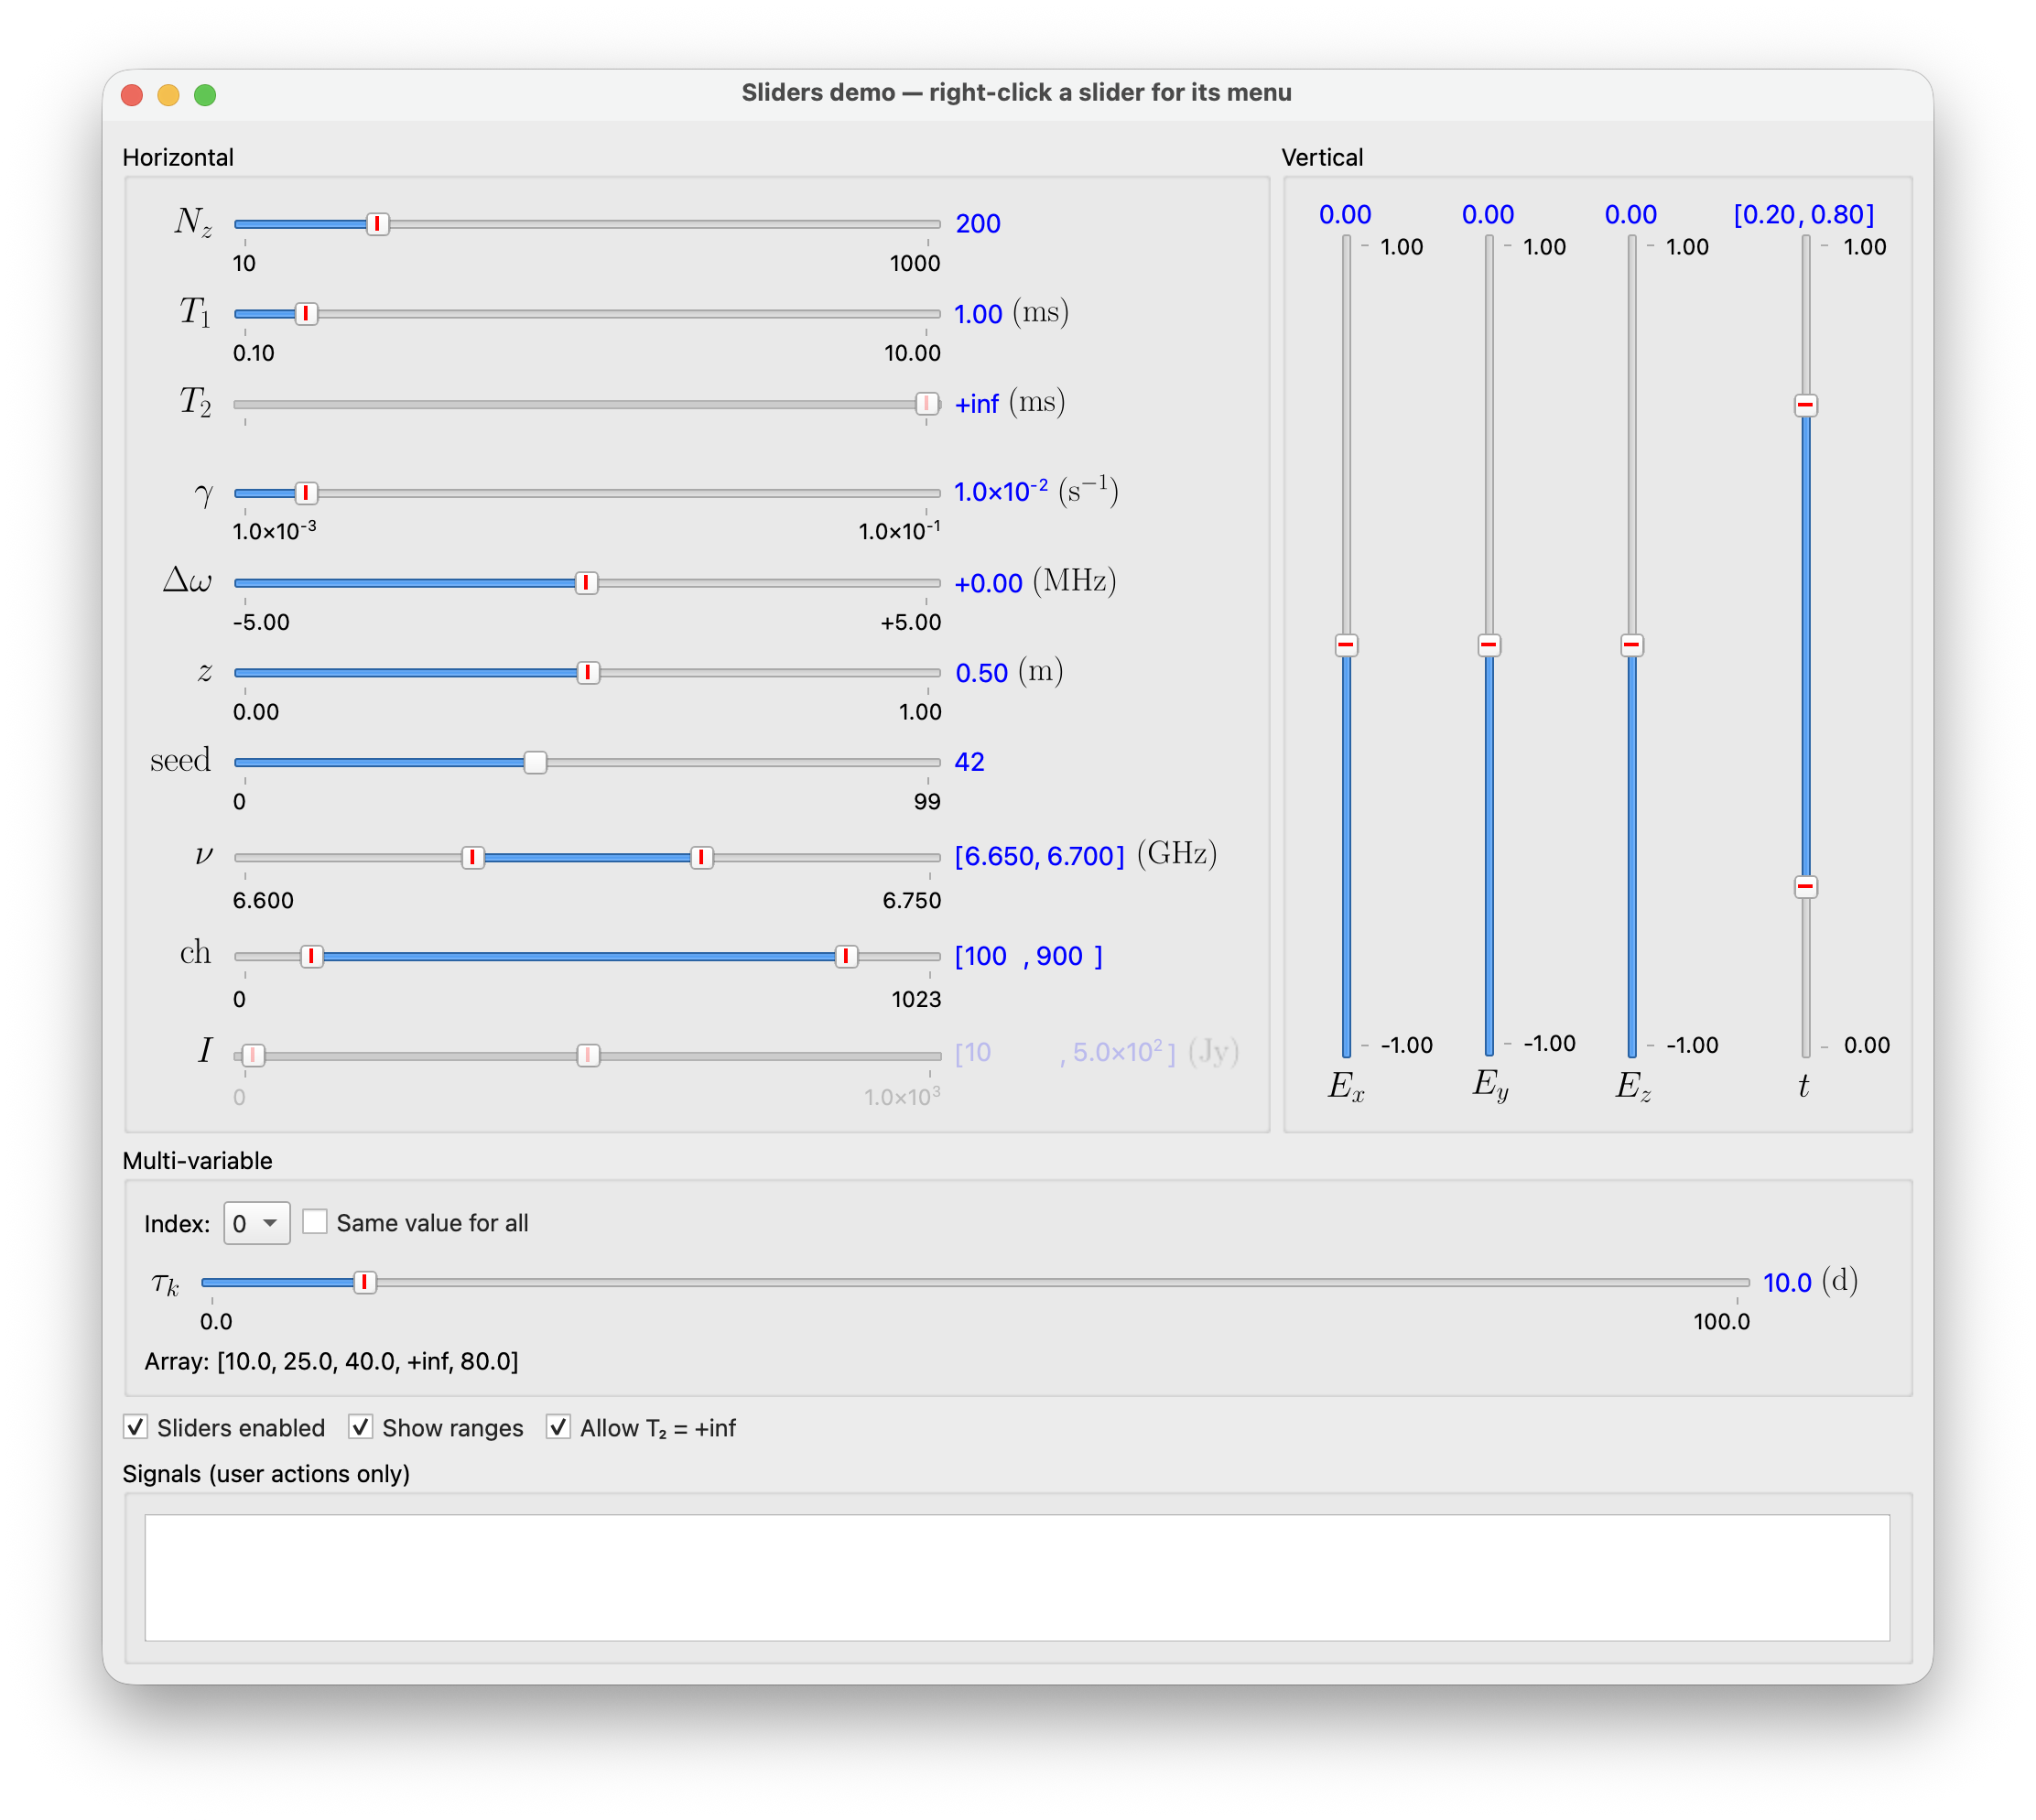Click the upper I range handle
This screenshot has height=1820, width=2036.
pos(588,1056)
